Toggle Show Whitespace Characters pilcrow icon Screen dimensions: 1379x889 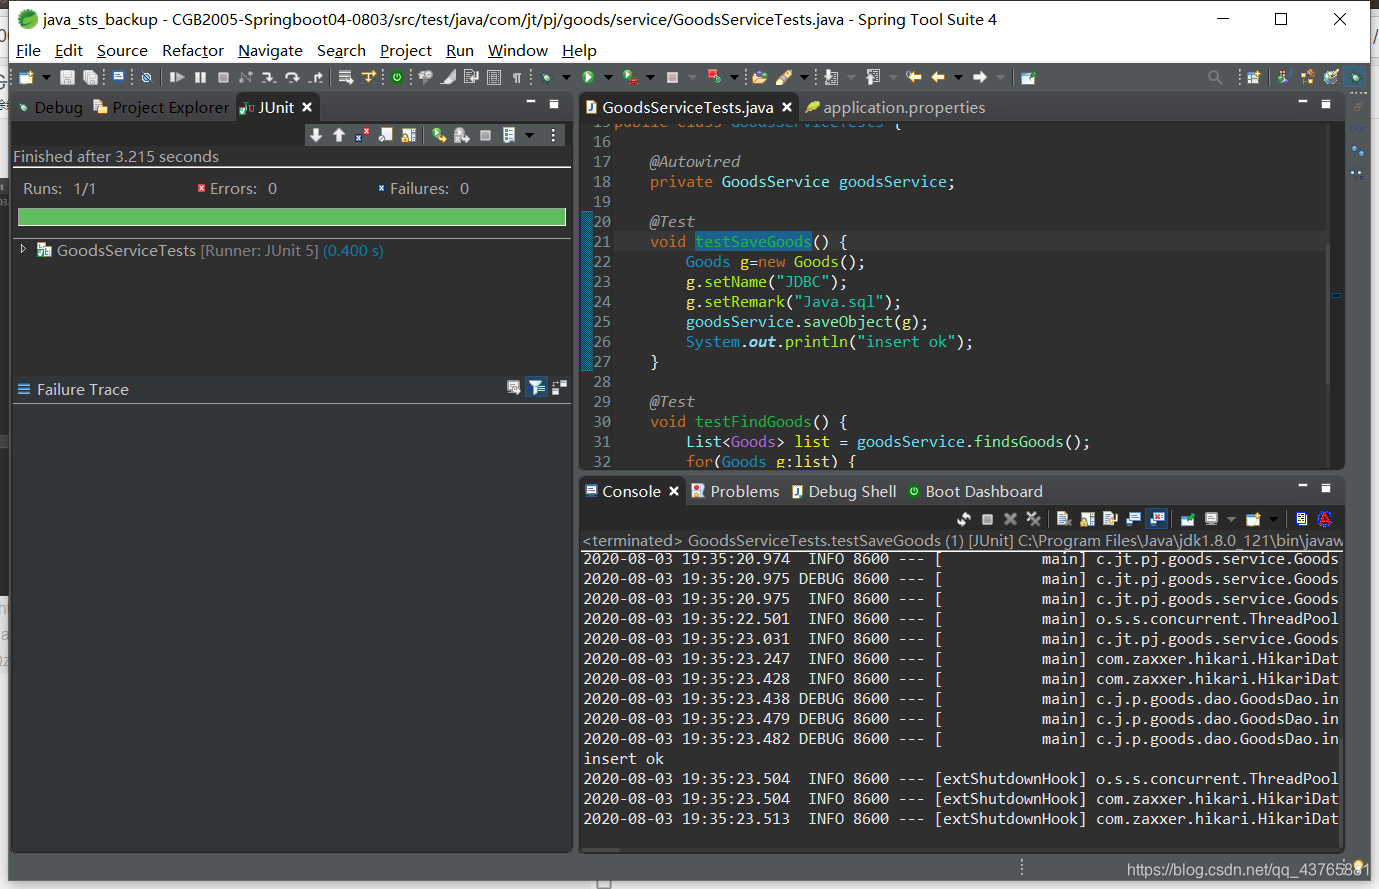click(517, 77)
